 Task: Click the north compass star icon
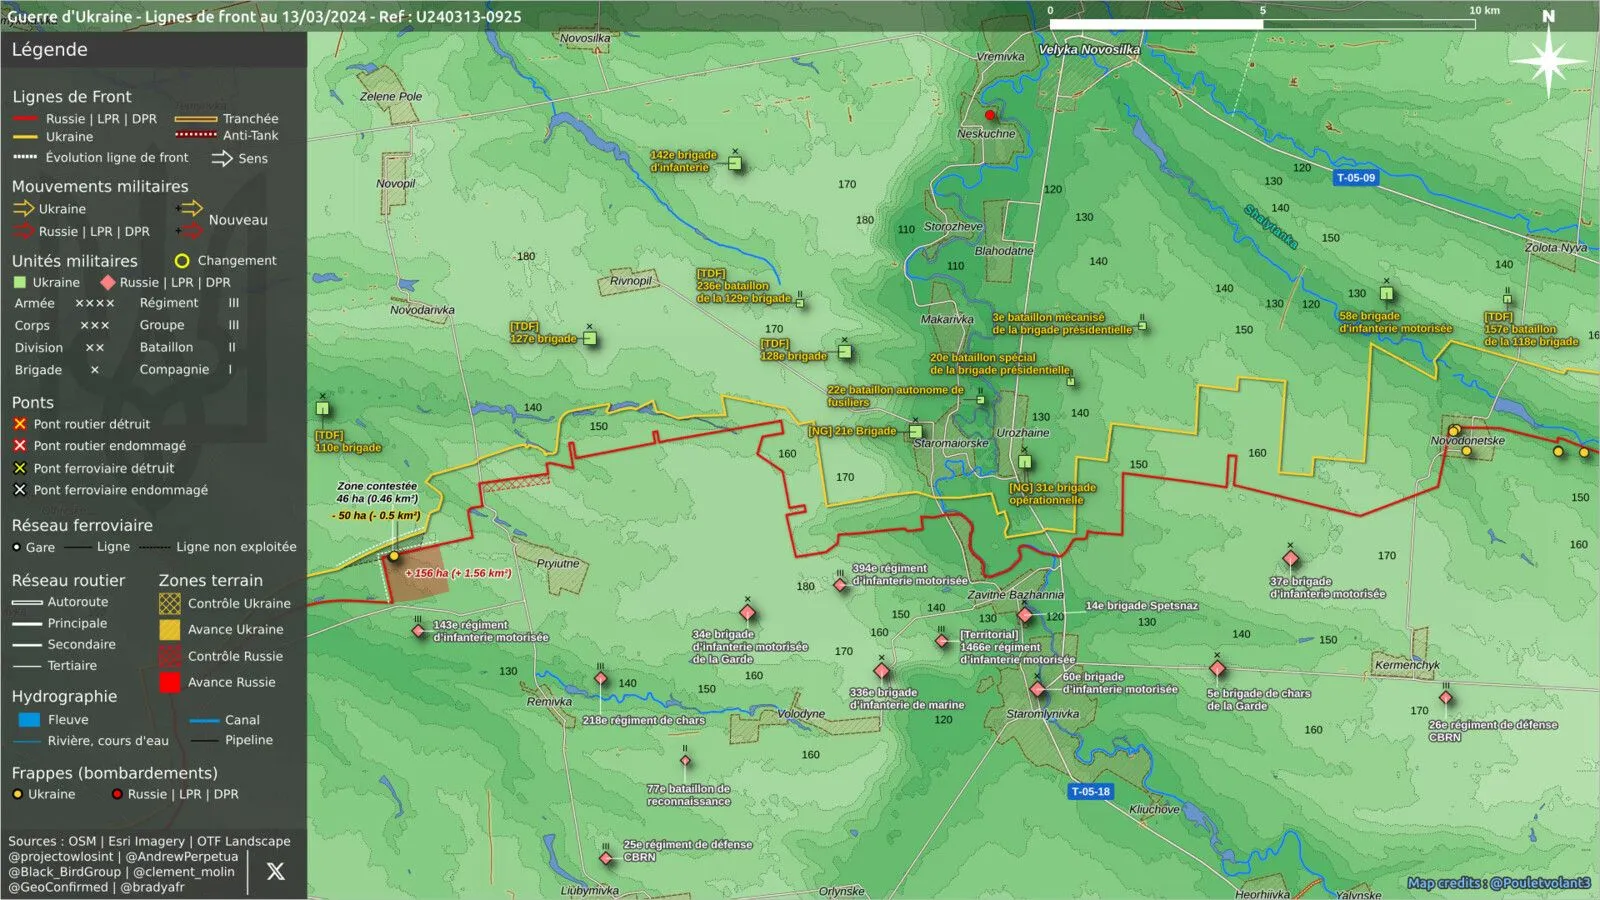click(1548, 62)
